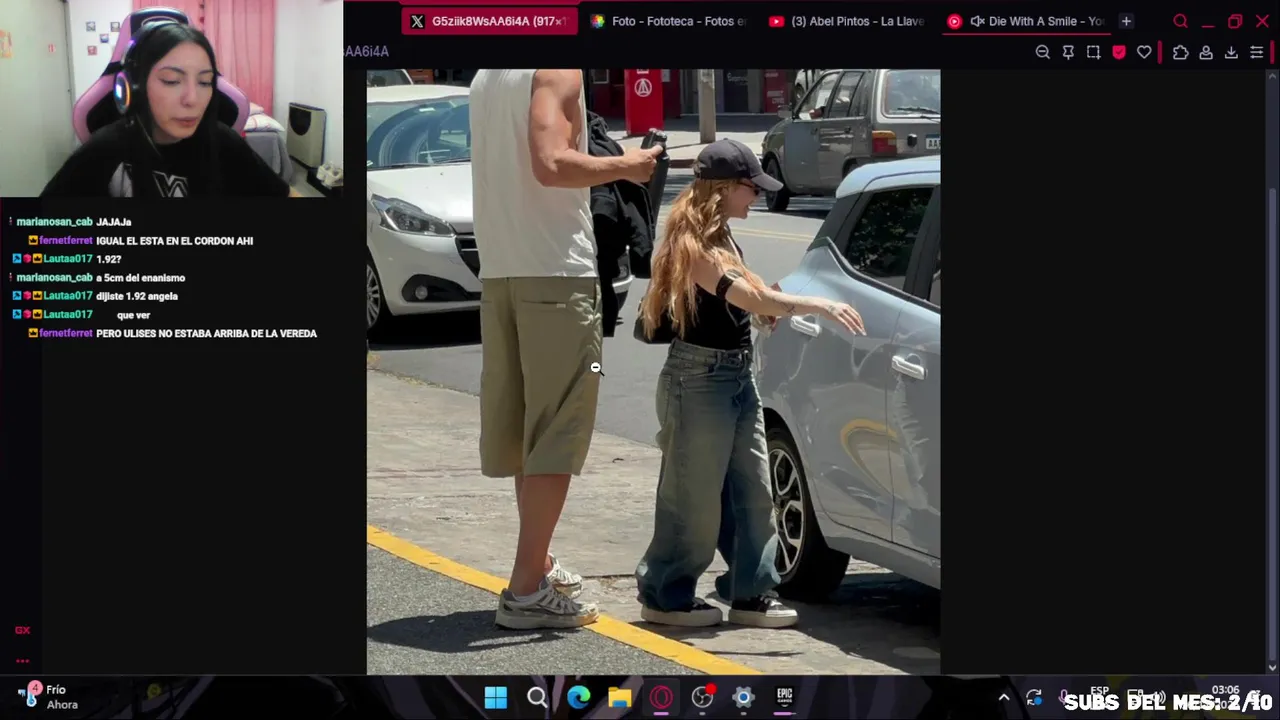The width and height of the screenshot is (1280, 720).
Task: Click the tab search magnifier icon
Action: 1180,21
